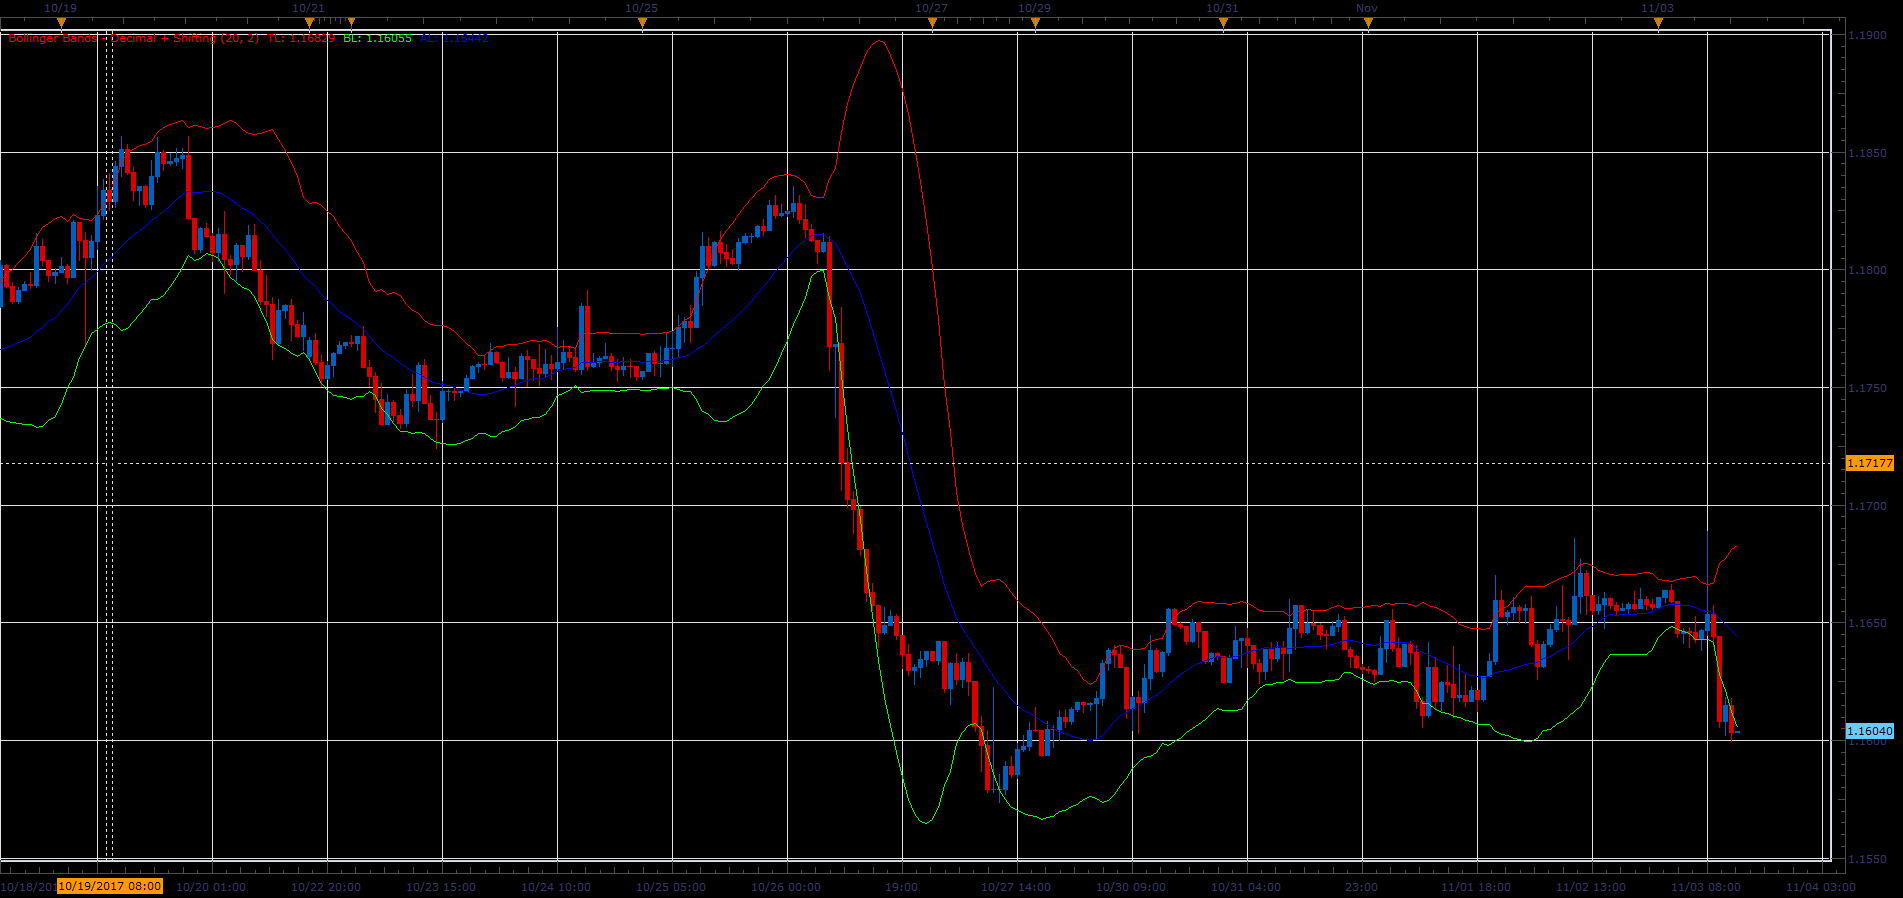1903x898 pixels.
Task: Click the 1.1750 price axis label
Action: tap(1867, 388)
